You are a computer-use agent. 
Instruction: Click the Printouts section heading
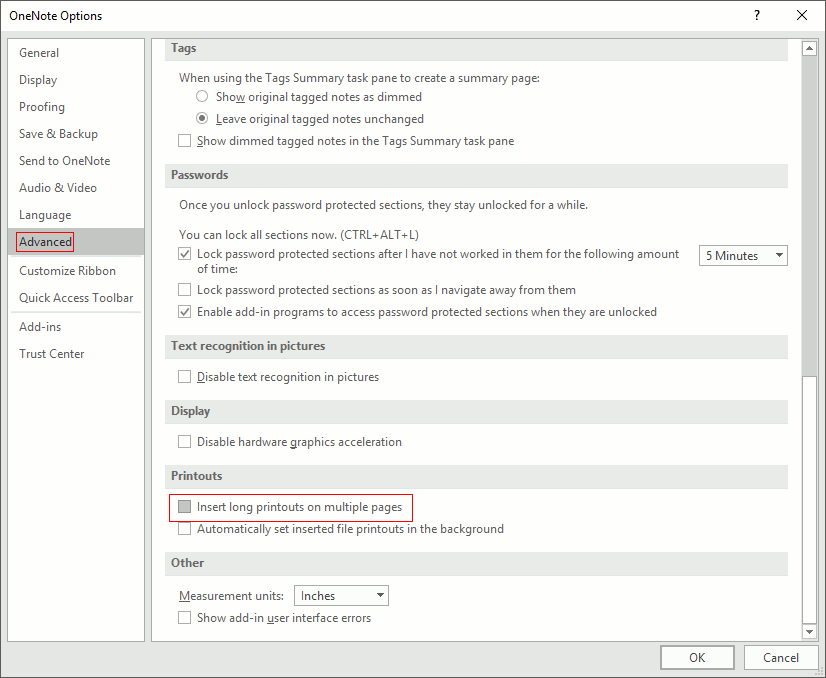(196, 476)
